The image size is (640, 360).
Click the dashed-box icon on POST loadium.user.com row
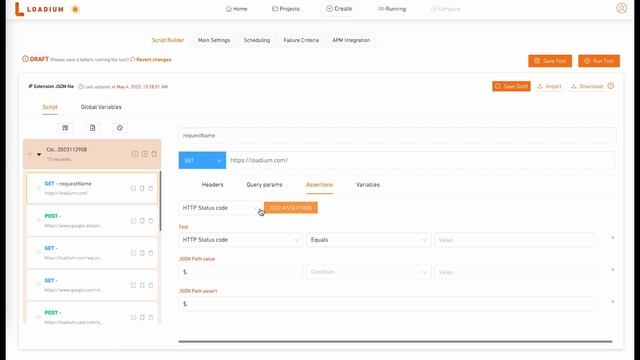(133, 317)
